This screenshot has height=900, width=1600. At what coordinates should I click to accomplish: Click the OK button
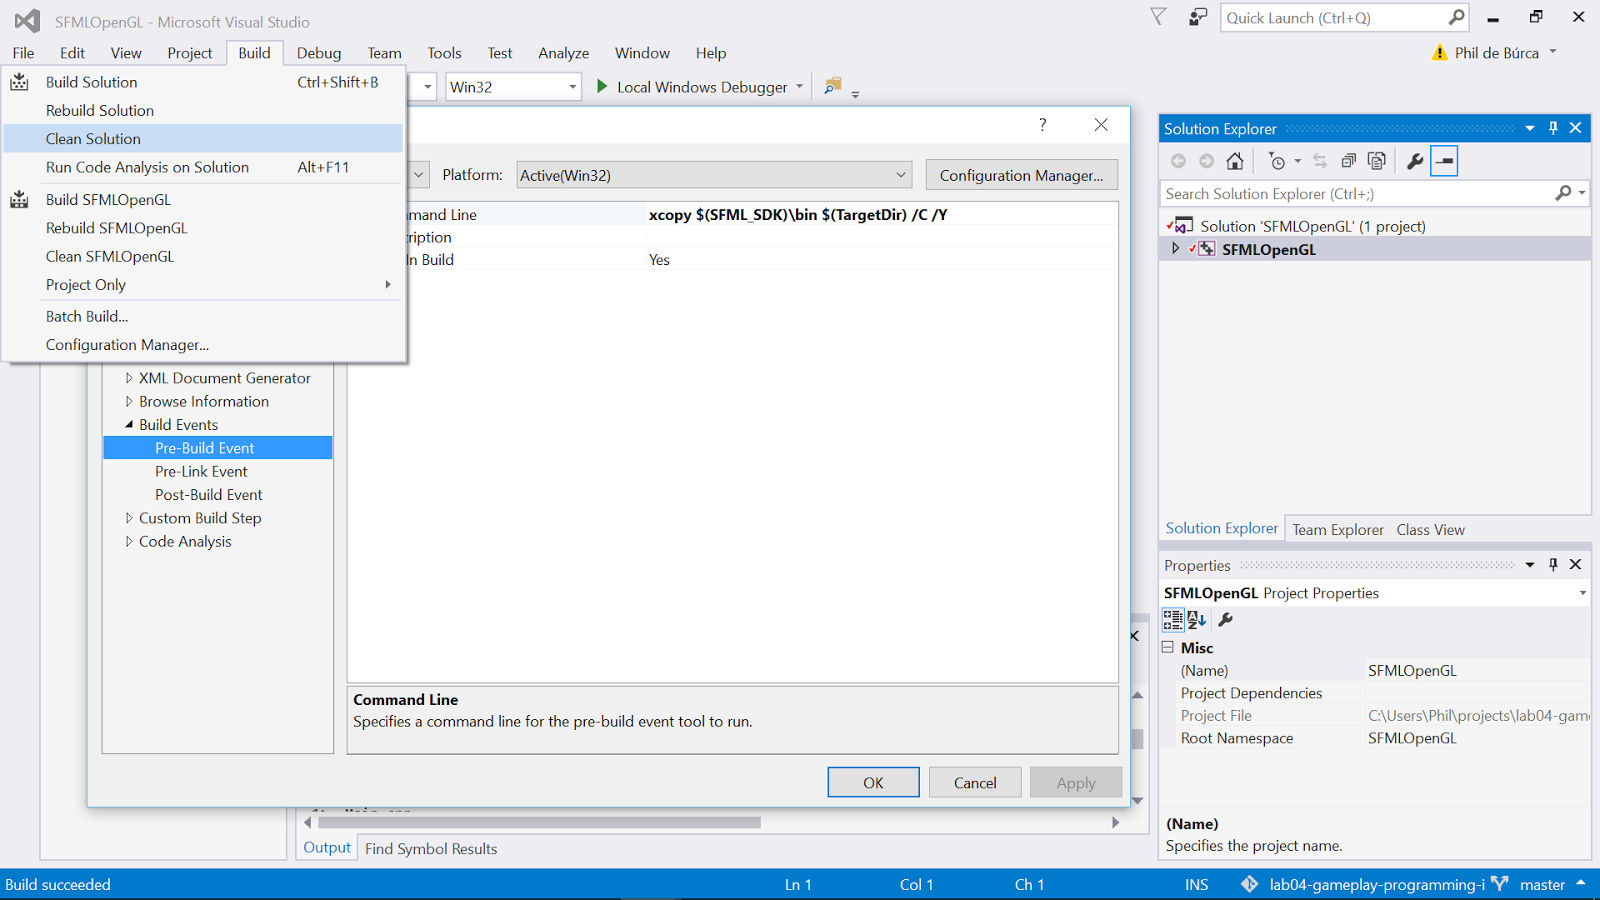(873, 782)
